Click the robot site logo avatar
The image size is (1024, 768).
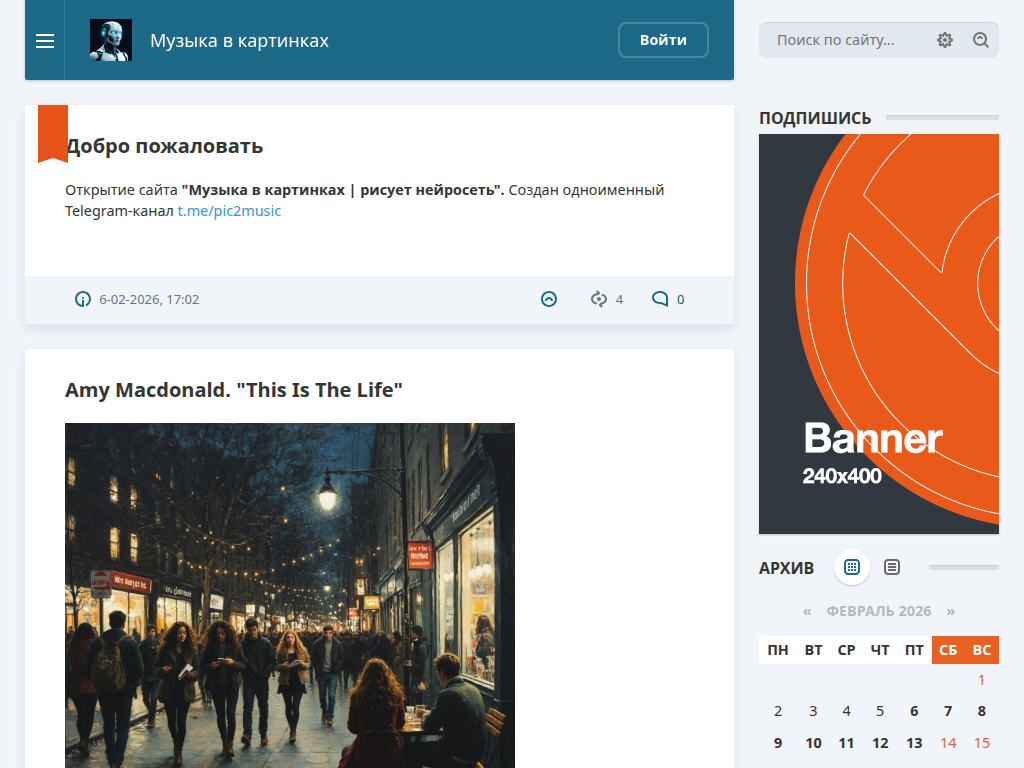tap(111, 40)
